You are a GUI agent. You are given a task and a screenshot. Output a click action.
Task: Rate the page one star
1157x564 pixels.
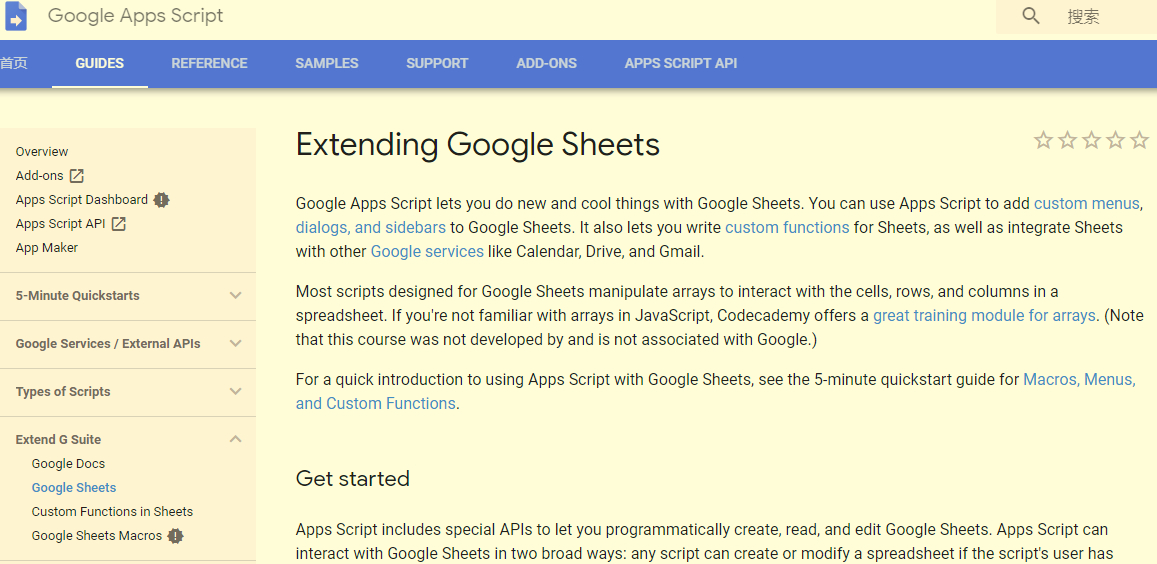[x=1043, y=140]
